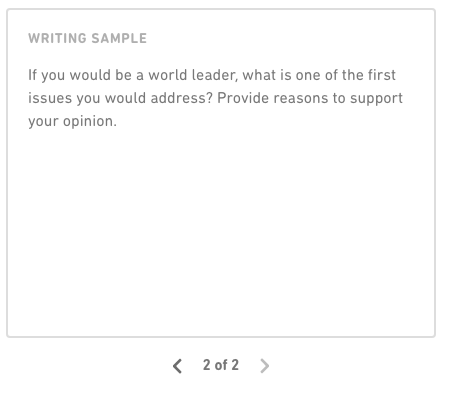The width and height of the screenshot is (459, 398).
Task: Click the number 2 before 'of'
Action: coord(207,365)
